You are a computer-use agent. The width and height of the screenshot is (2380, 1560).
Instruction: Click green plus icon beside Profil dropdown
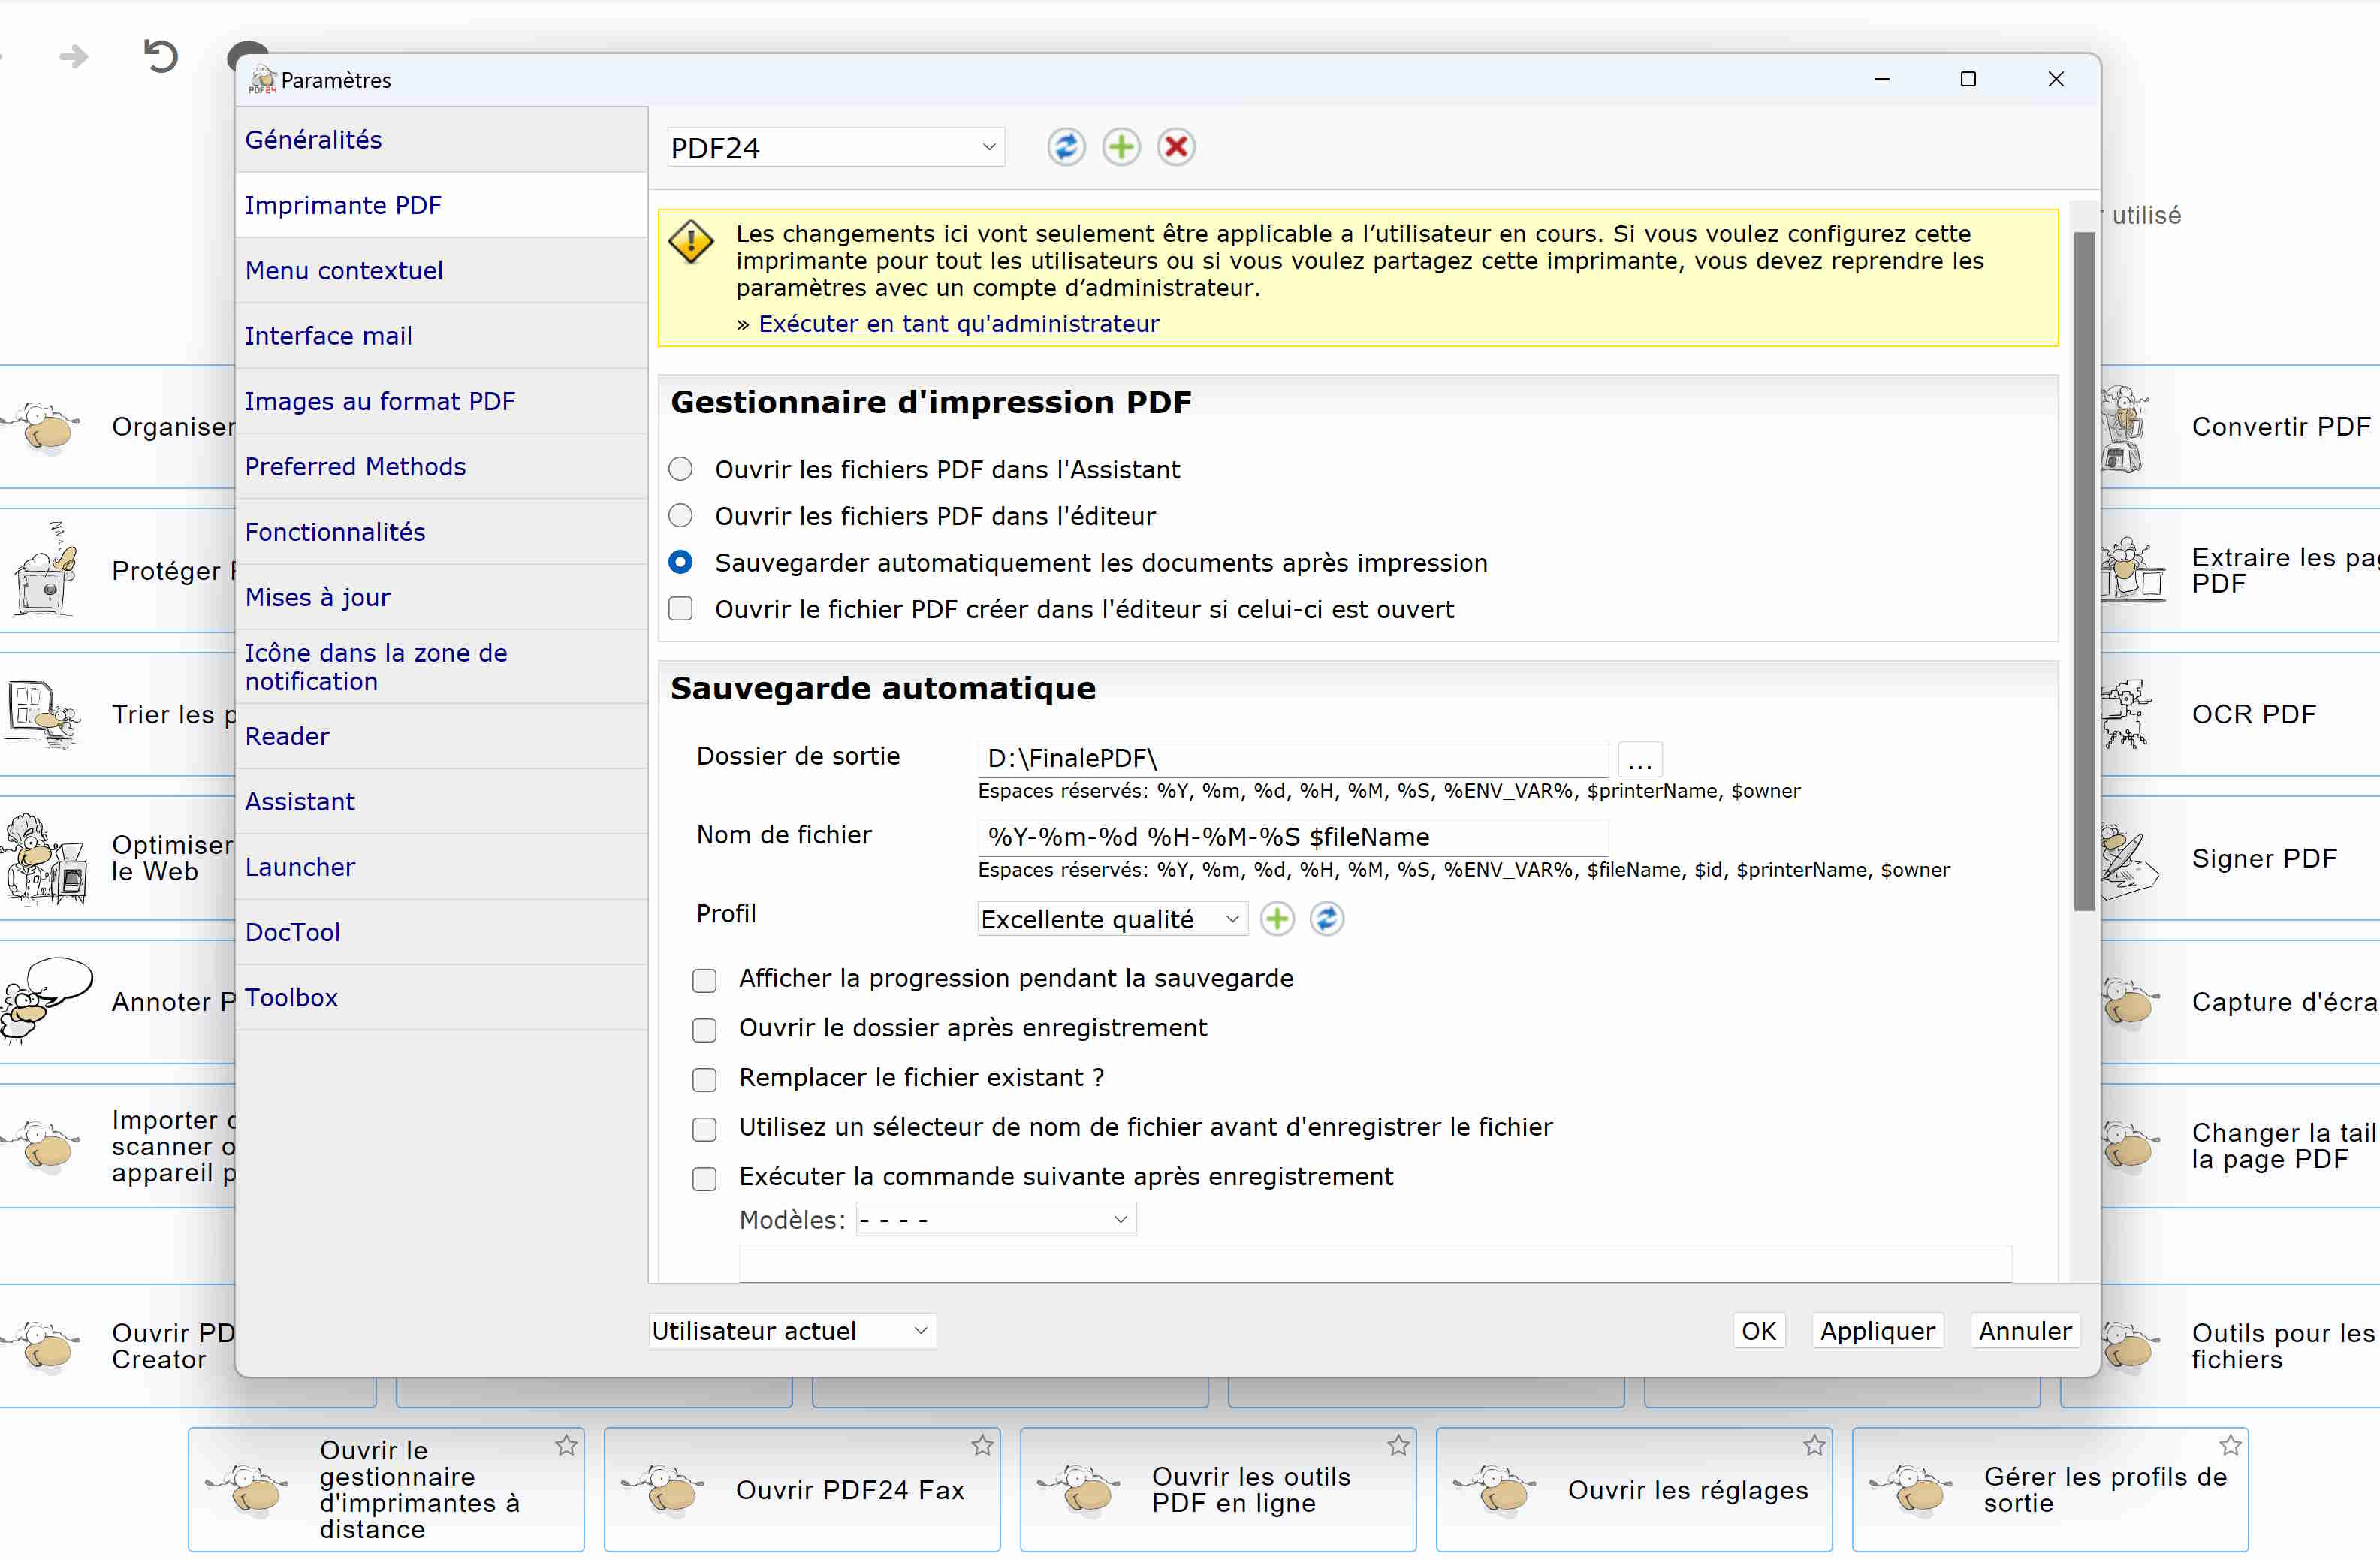point(1277,918)
